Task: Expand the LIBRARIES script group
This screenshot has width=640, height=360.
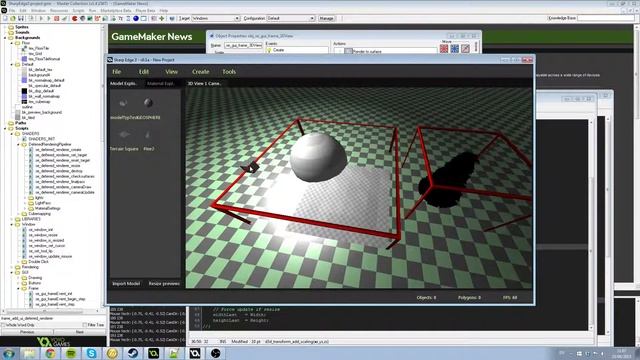Action: (x=12, y=219)
